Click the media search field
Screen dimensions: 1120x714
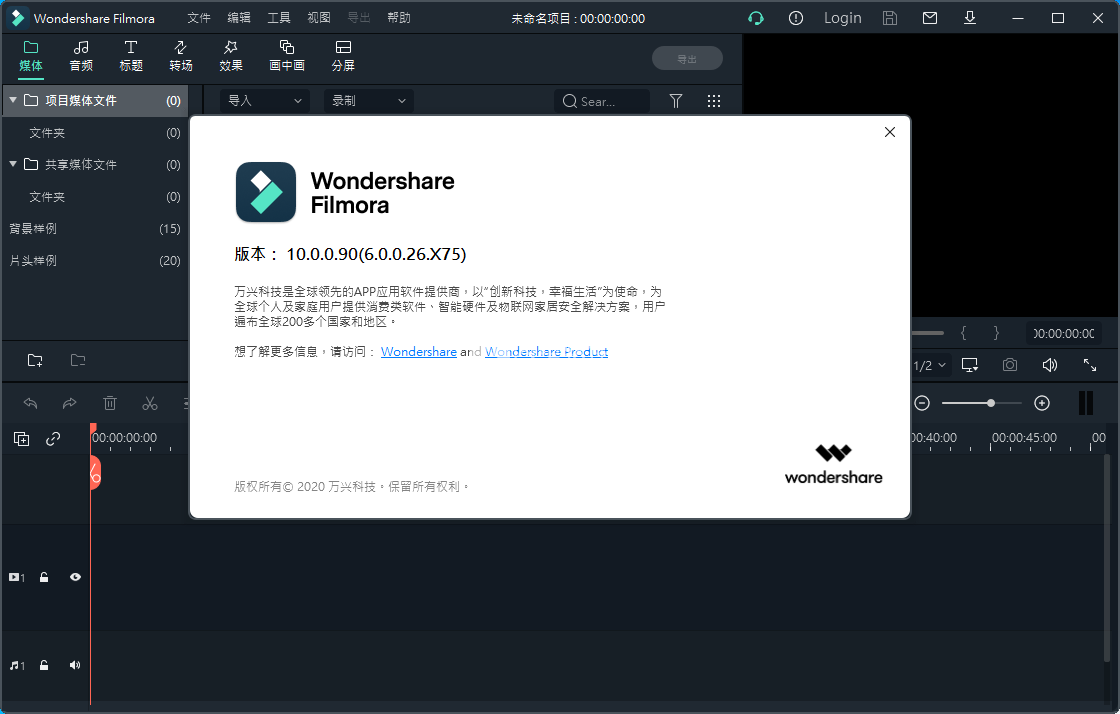coord(602,101)
